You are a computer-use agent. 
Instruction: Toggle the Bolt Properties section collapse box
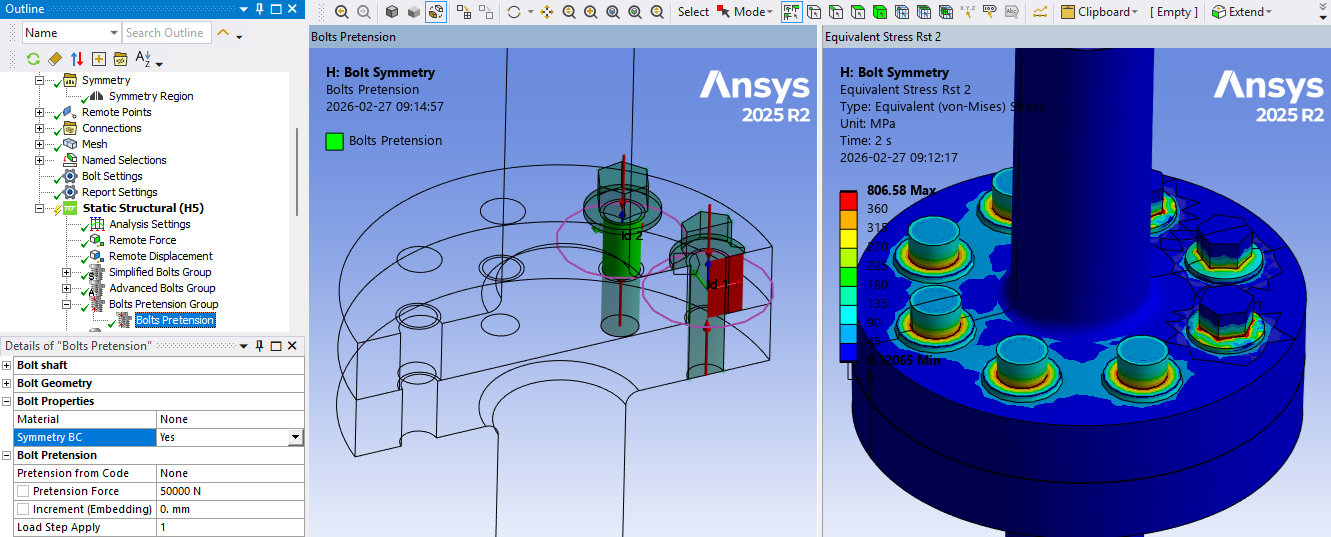coord(7,401)
